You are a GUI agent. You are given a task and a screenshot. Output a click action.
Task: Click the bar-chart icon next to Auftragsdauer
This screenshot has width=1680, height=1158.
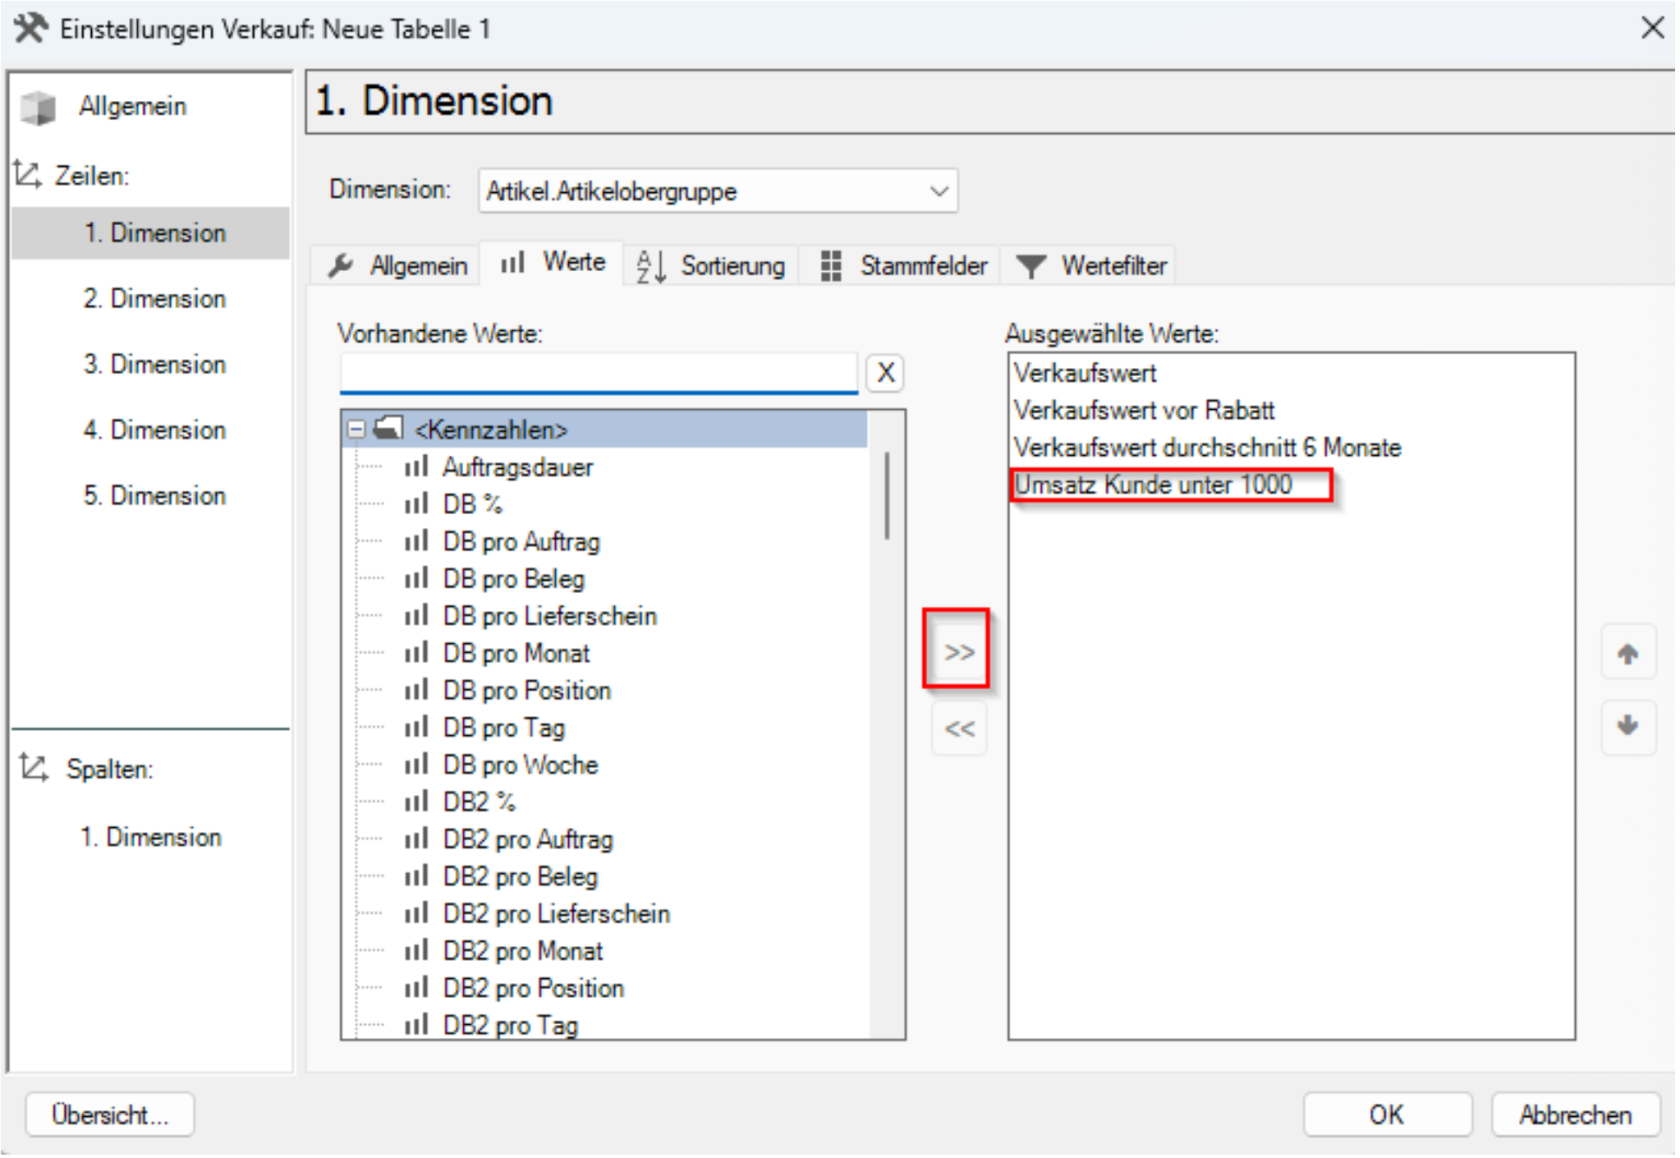pos(416,467)
